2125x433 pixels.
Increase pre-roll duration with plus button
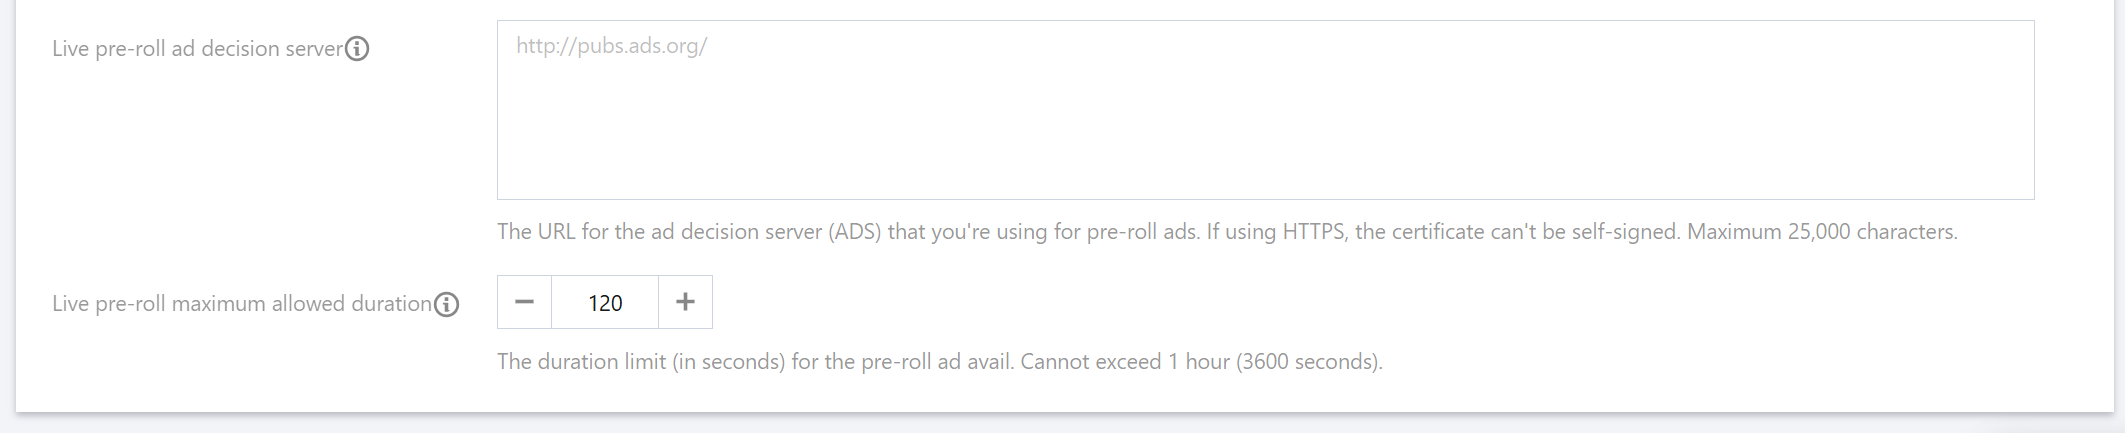coord(685,302)
